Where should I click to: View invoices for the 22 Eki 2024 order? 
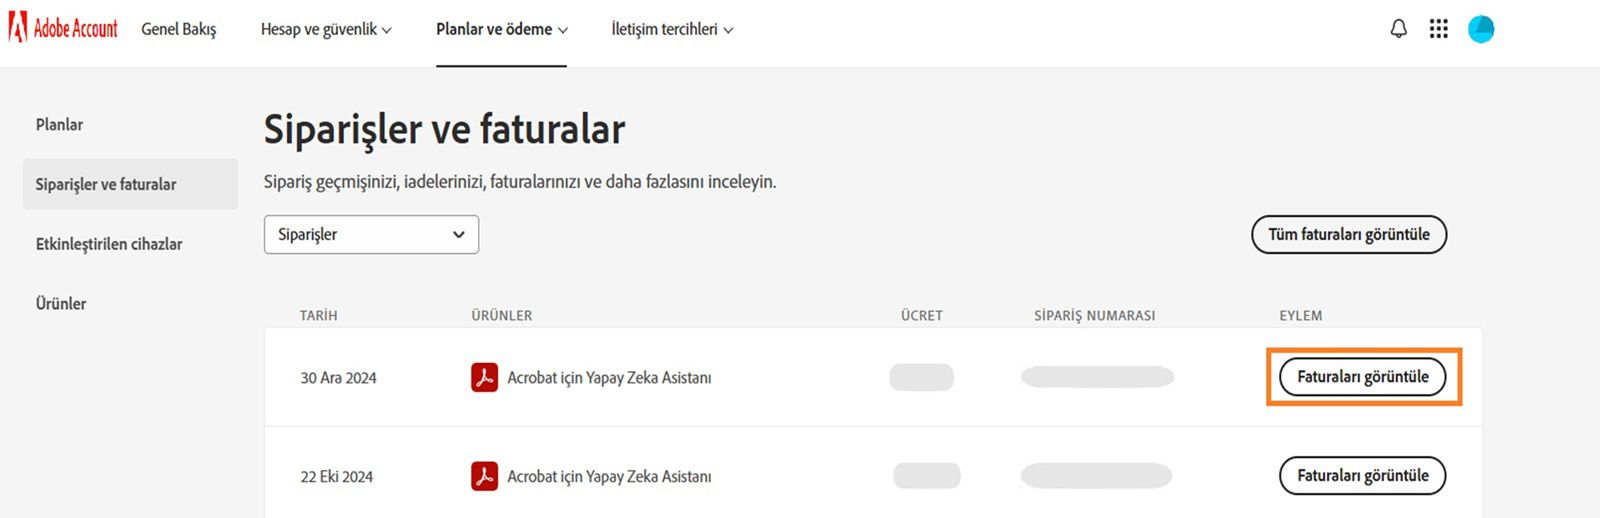(x=1362, y=476)
